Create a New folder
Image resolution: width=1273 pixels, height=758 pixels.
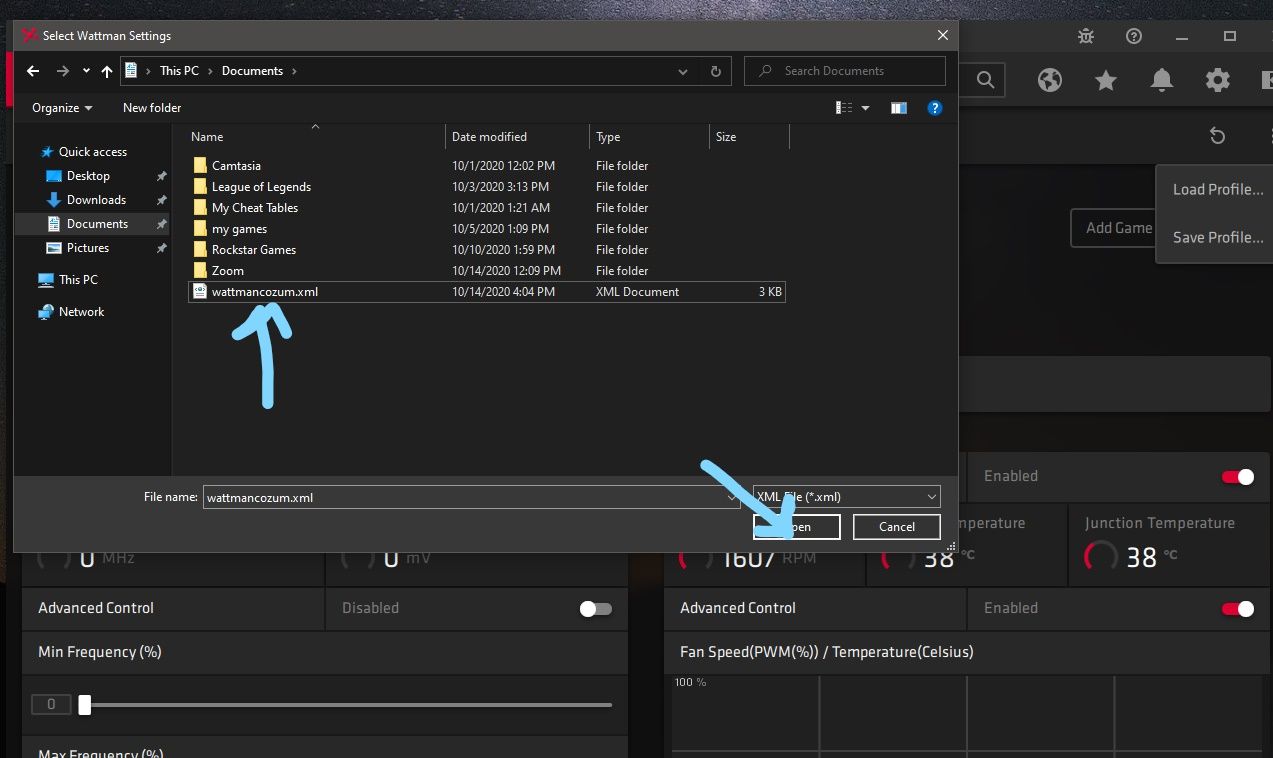(x=152, y=107)
